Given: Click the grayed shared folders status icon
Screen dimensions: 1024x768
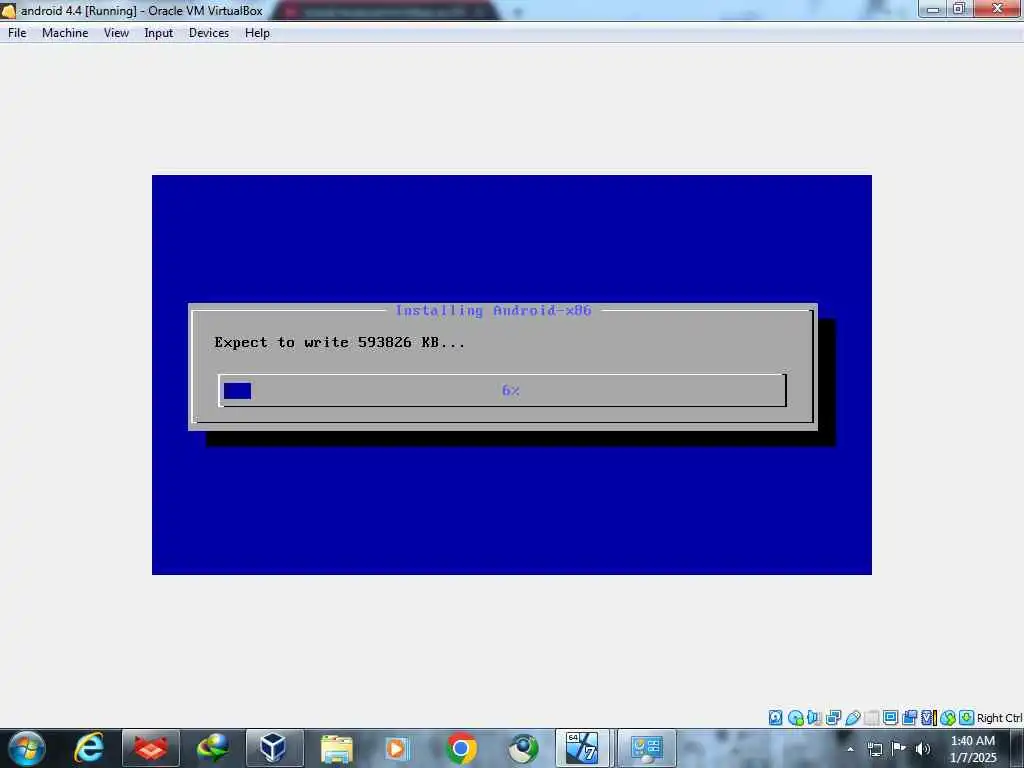Looking at the screenshot, I should [x=871, y=718].
